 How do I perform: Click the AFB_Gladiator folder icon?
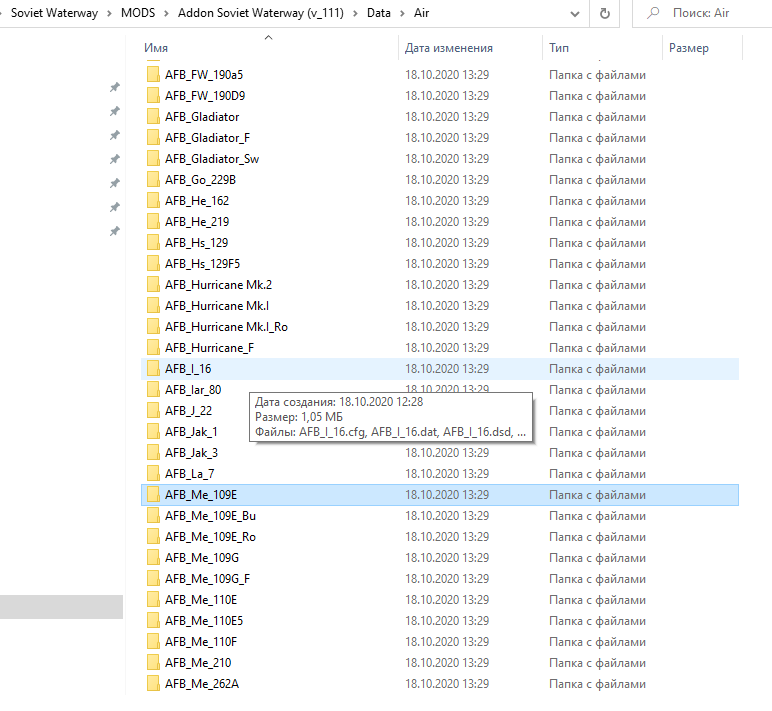[153, 117]
